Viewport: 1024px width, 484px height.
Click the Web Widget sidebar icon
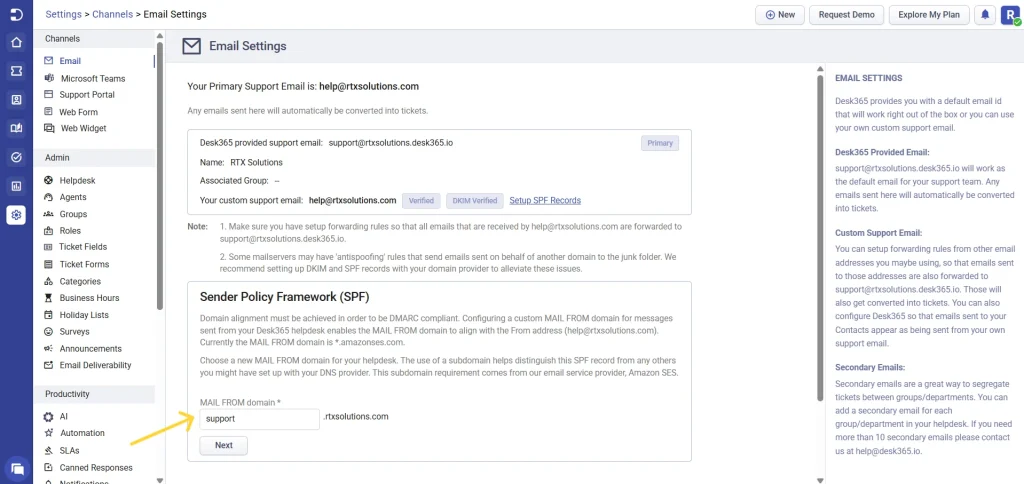[48, 129]
